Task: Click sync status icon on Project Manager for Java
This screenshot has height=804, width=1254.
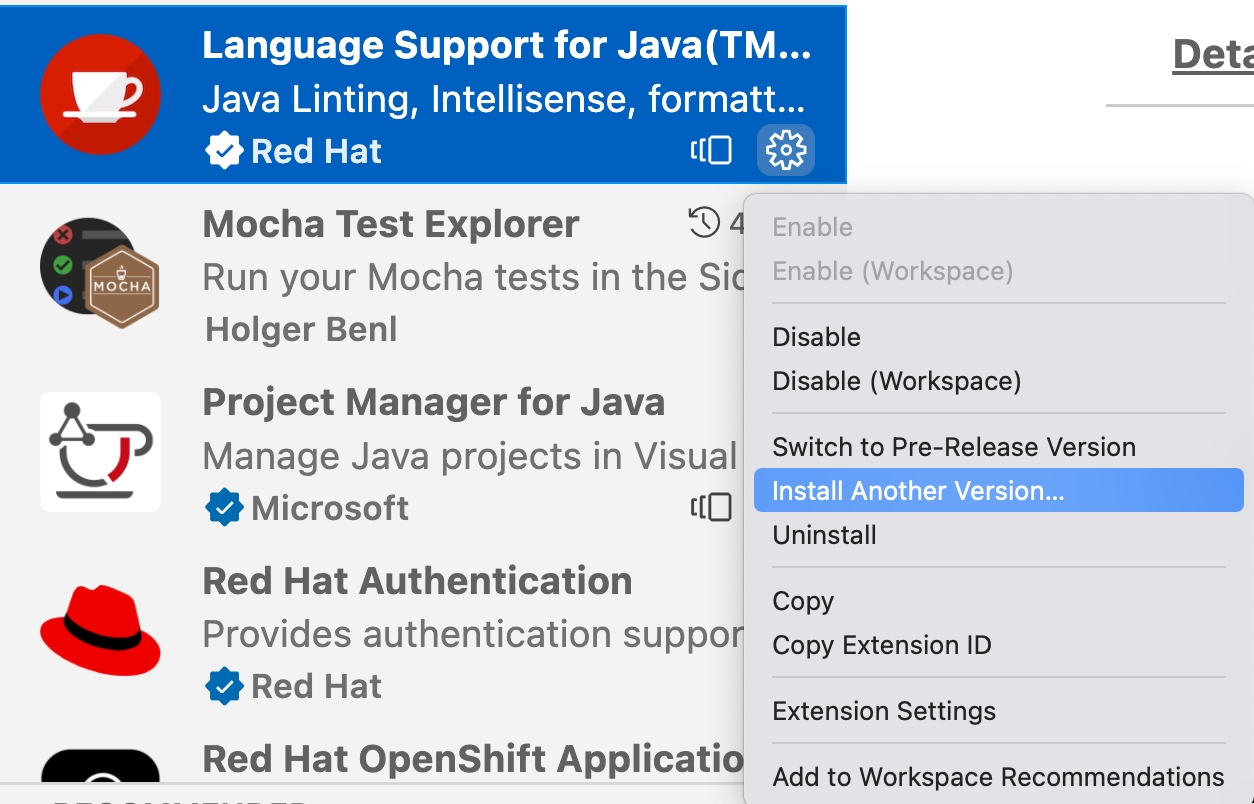Action: pyautogui.click(x=711, y=508)
